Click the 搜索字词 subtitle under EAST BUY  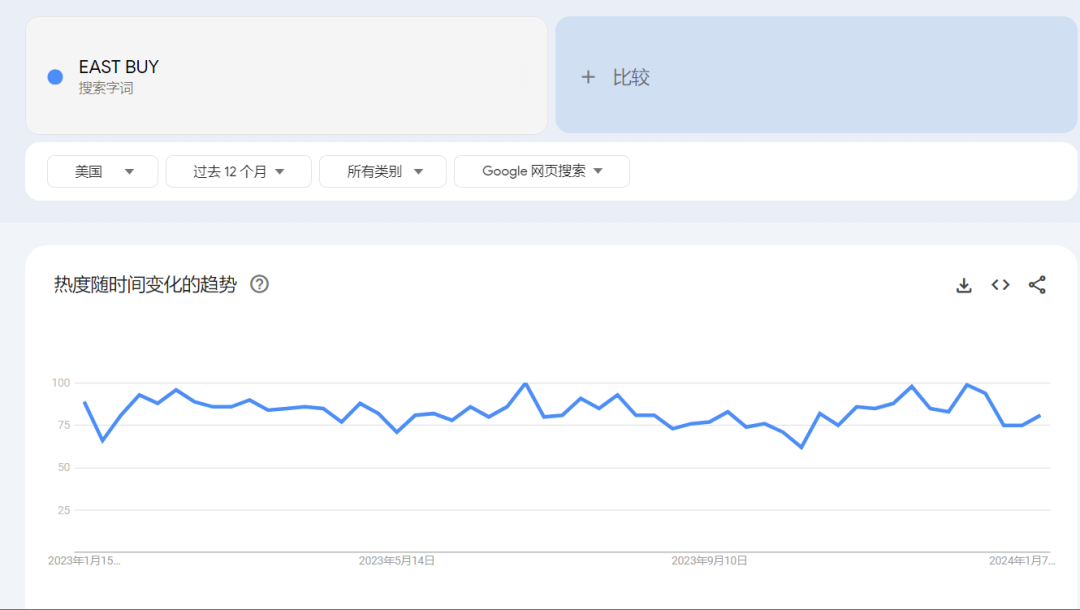point(106,88)
